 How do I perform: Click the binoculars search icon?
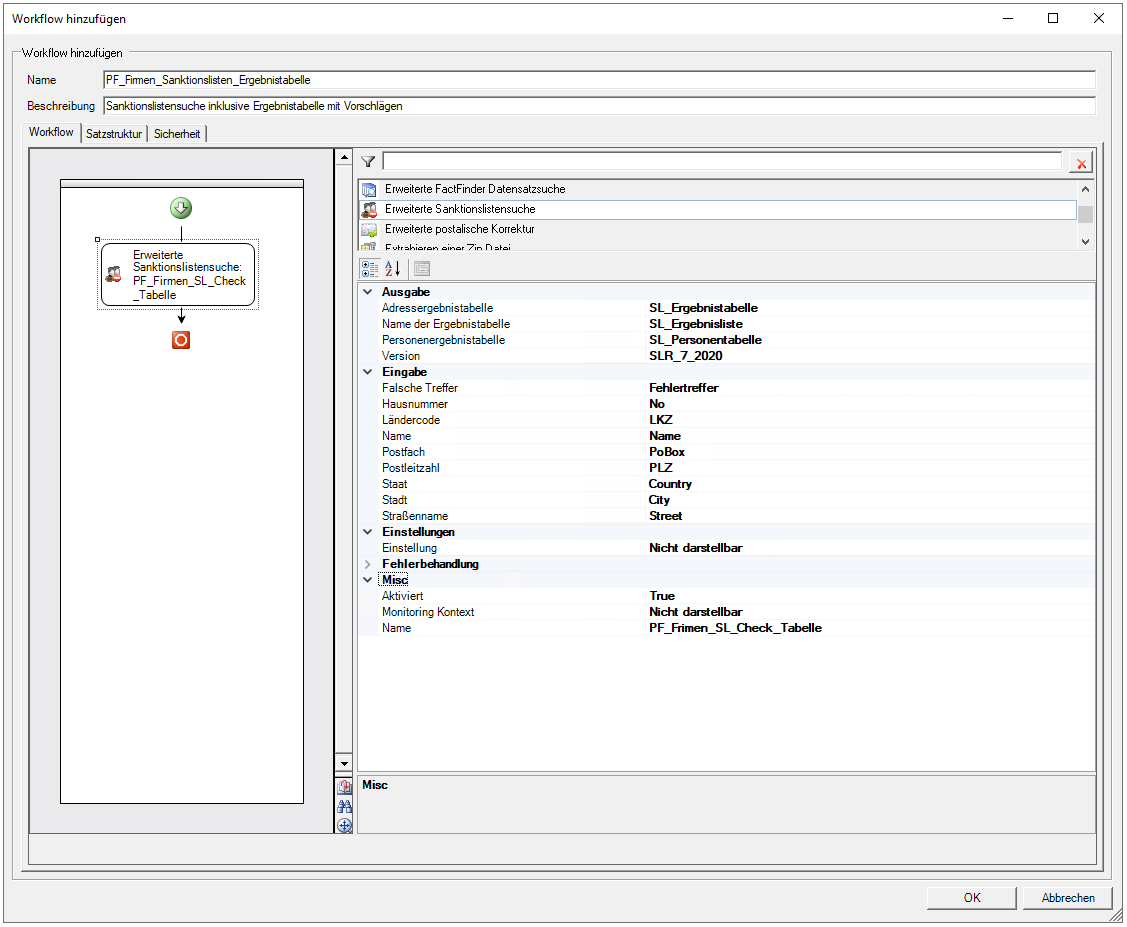click(x=344, y=806)
